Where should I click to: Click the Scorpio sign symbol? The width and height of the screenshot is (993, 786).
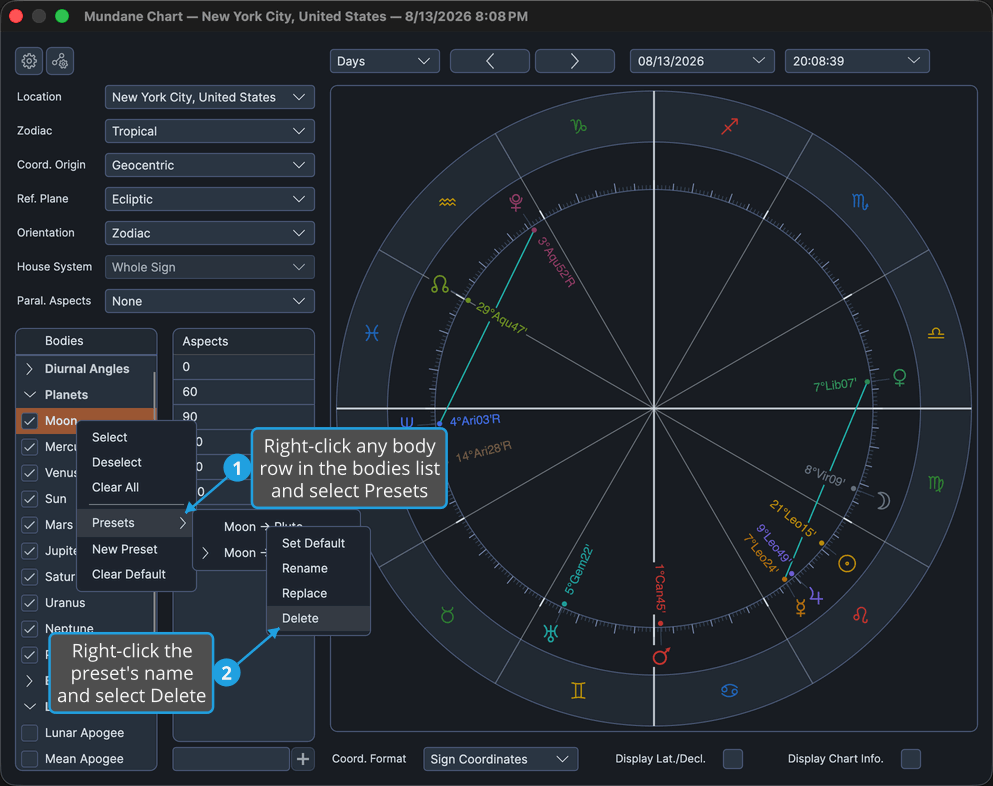(x=859, y=202)
